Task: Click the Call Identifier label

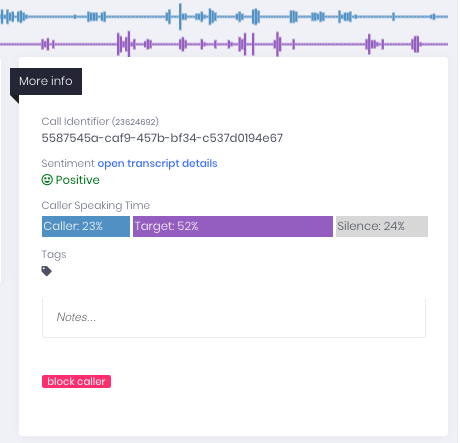Action: (75, 121)
